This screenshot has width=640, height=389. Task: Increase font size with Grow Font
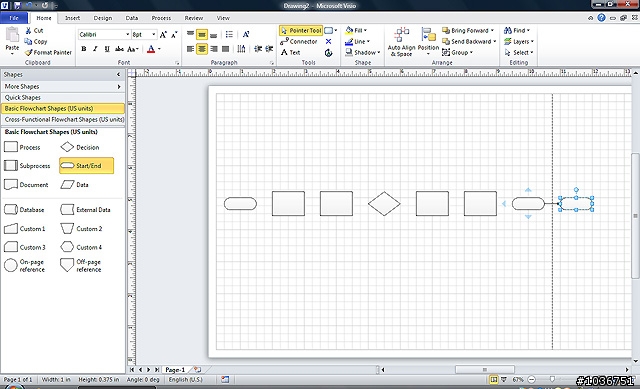tap(163, 35)
